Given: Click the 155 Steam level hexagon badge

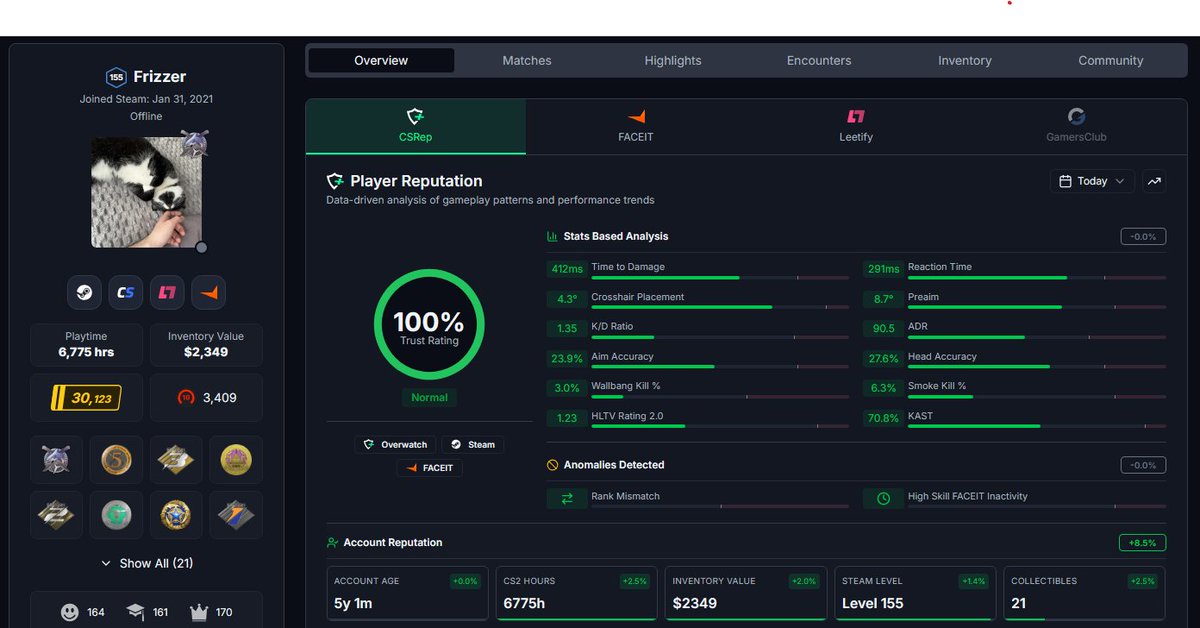Looking at the screenshot, I should coord(116,77).
